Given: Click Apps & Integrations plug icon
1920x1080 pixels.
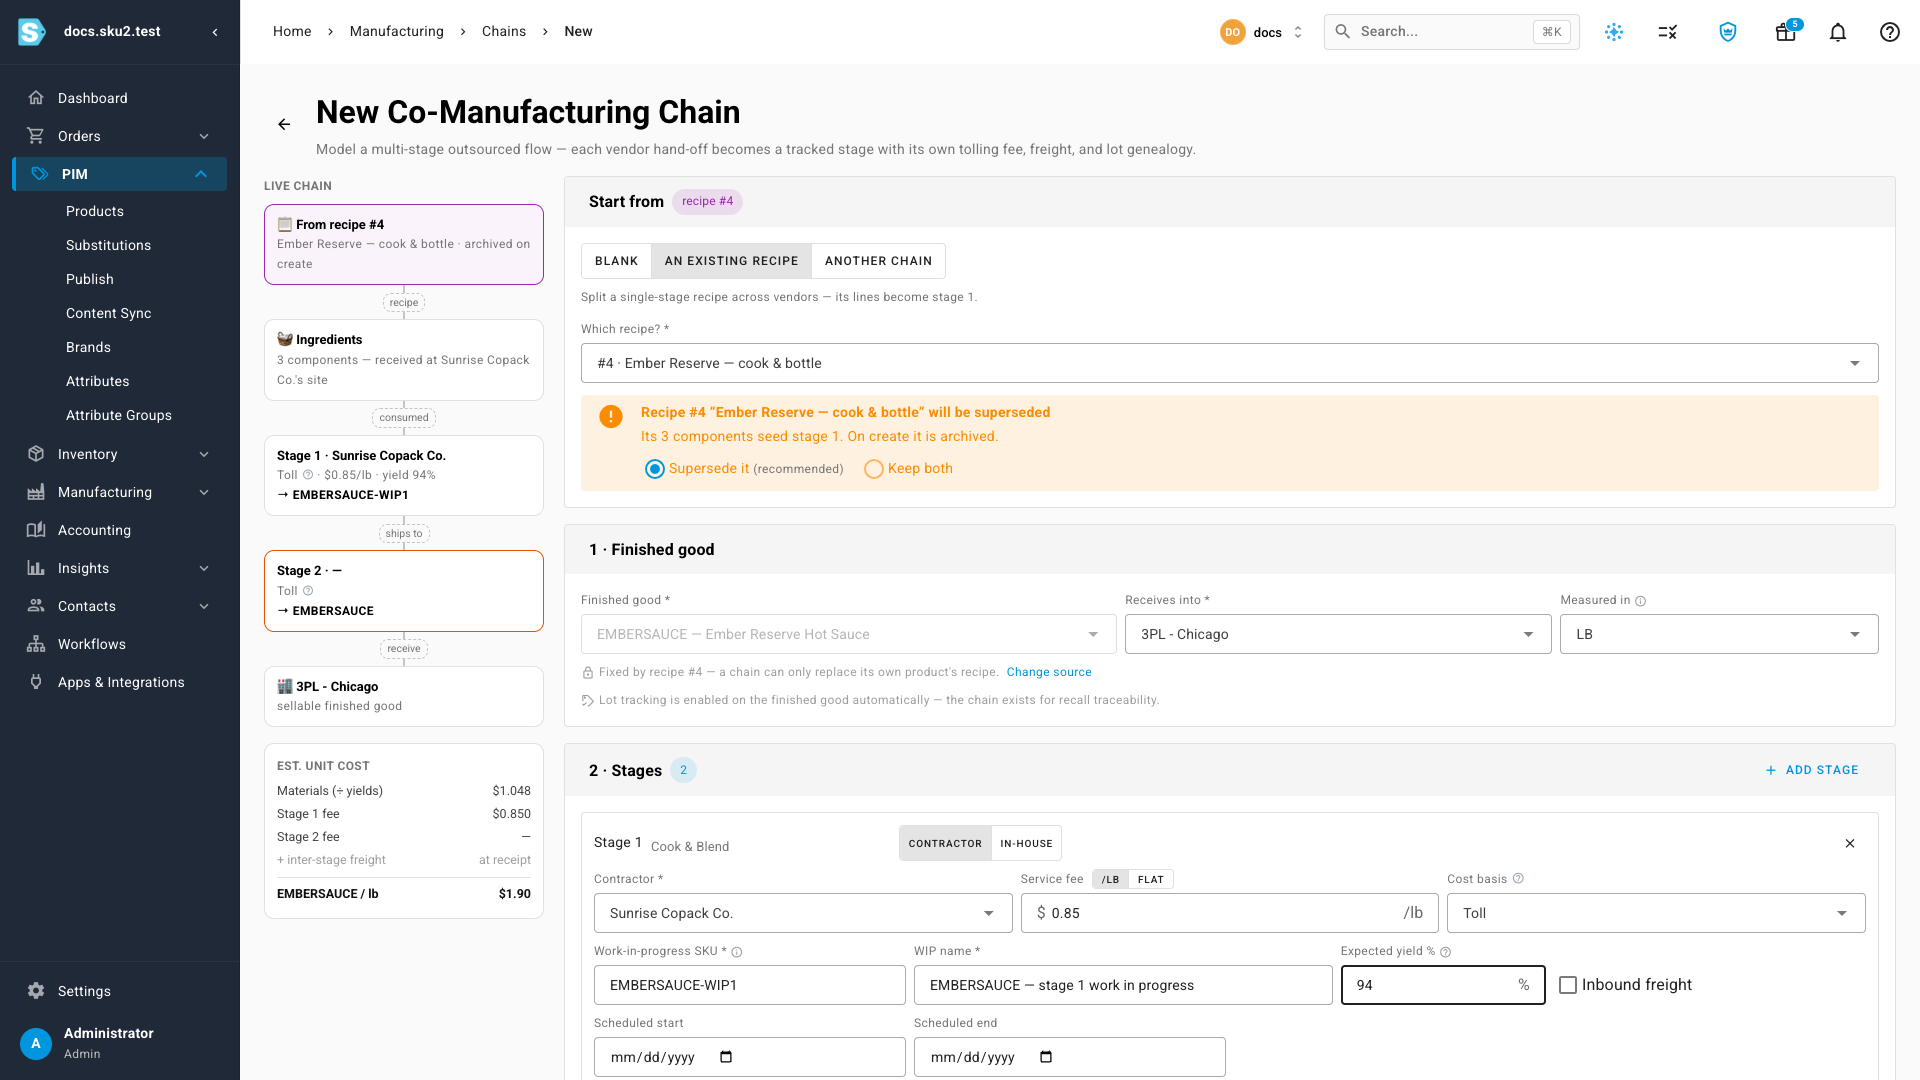Looking at the screenshot, I should (36, 682).
